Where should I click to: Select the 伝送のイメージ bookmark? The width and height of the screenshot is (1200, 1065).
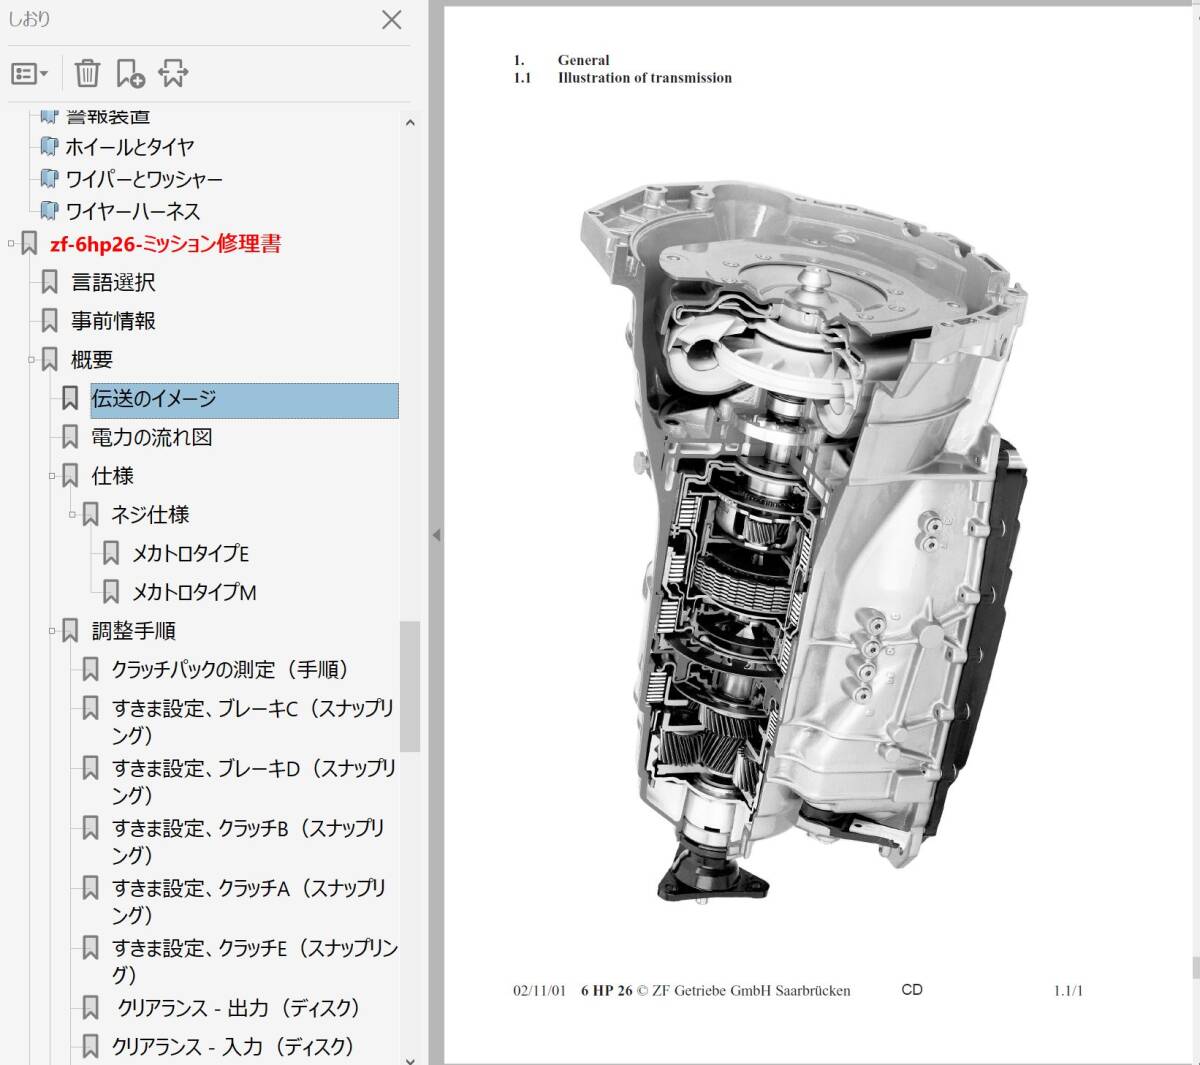[x=244, y=399]
